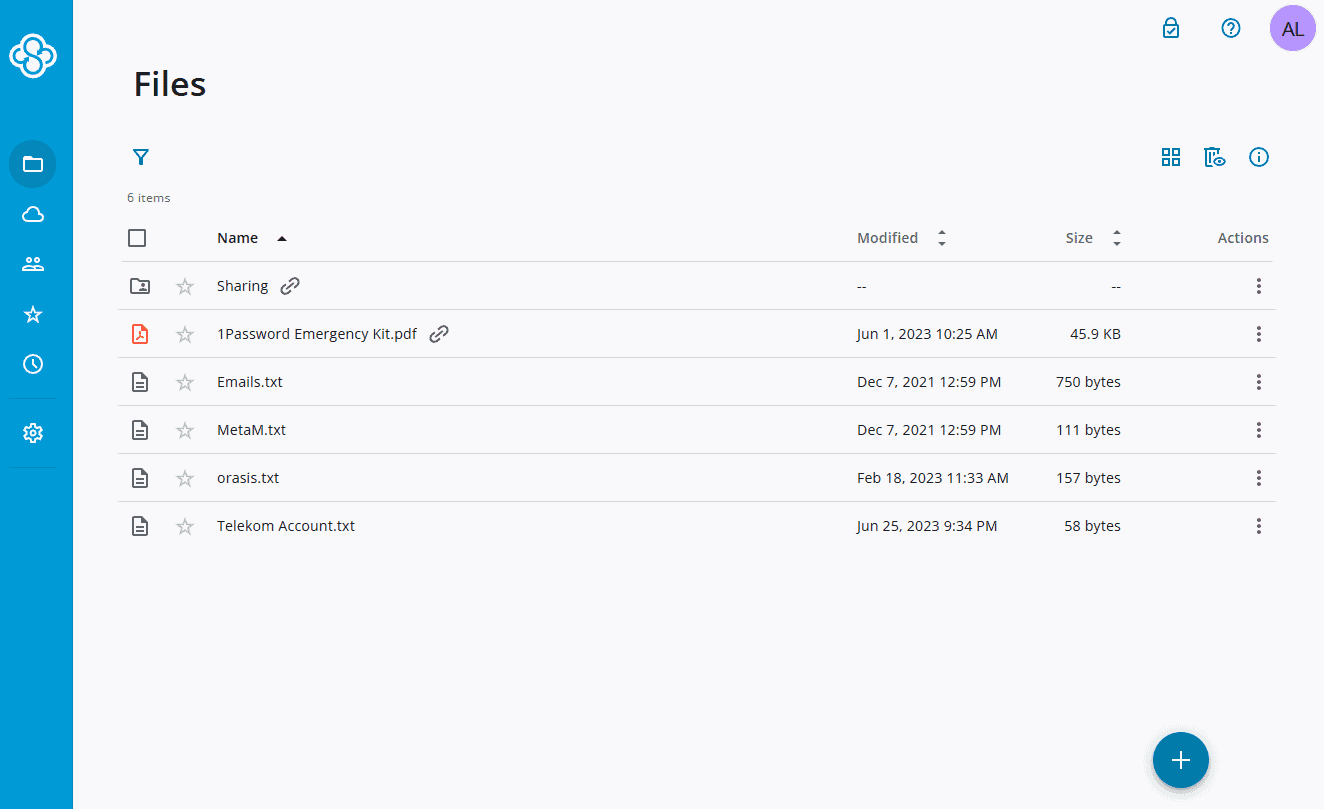
Task: Open the orasis.txt file name
Action: tap(248, 478)
